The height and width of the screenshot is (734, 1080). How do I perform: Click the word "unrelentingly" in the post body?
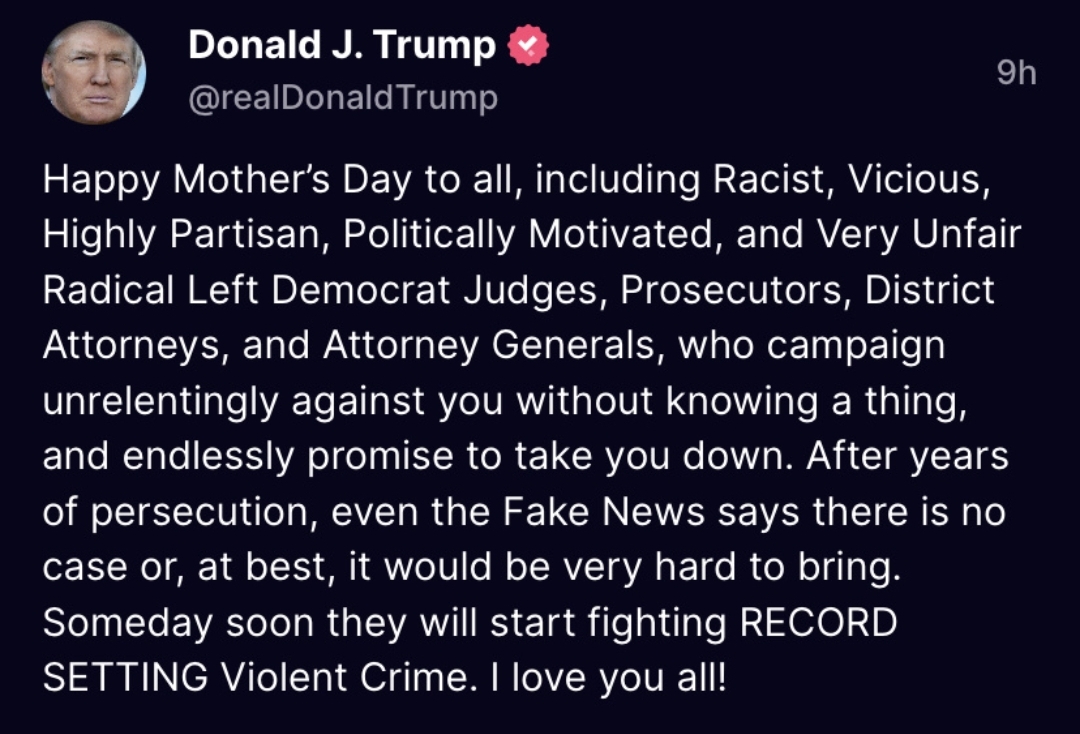160,401
